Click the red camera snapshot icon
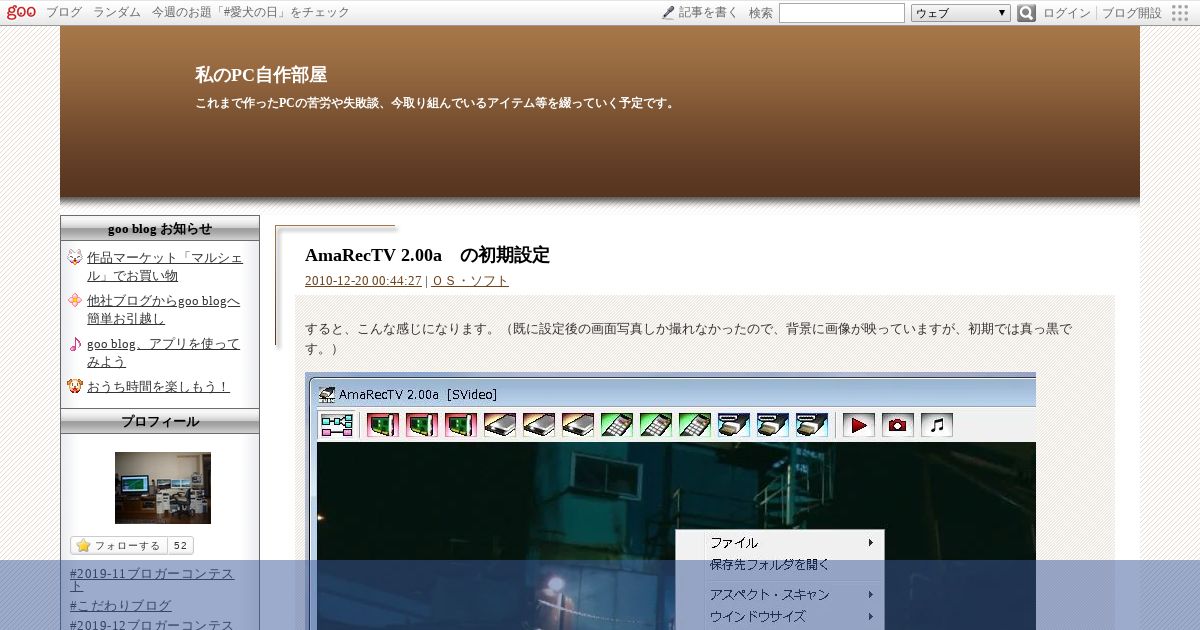 click(x=898, y=425)
